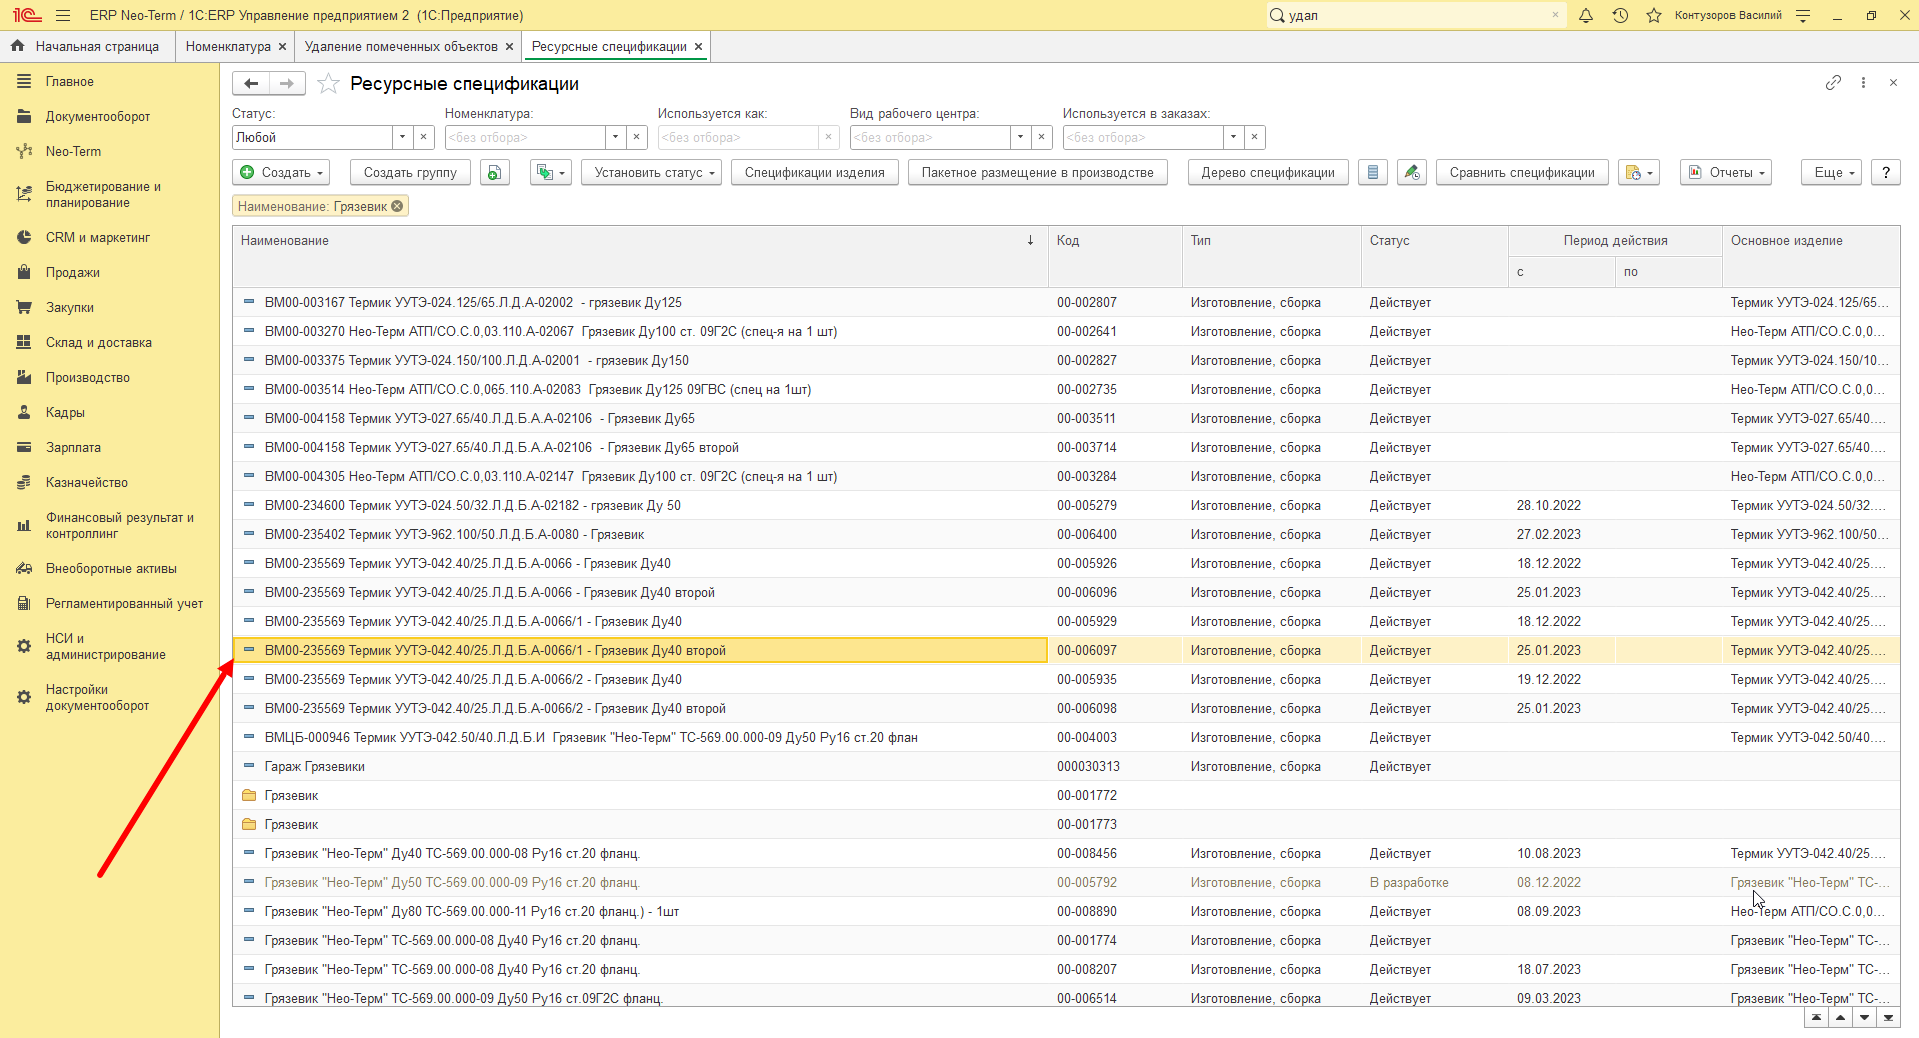Jump to list end arrow button
This screenshot has width=1919, height=1038.
[x=1888, y=1018]
